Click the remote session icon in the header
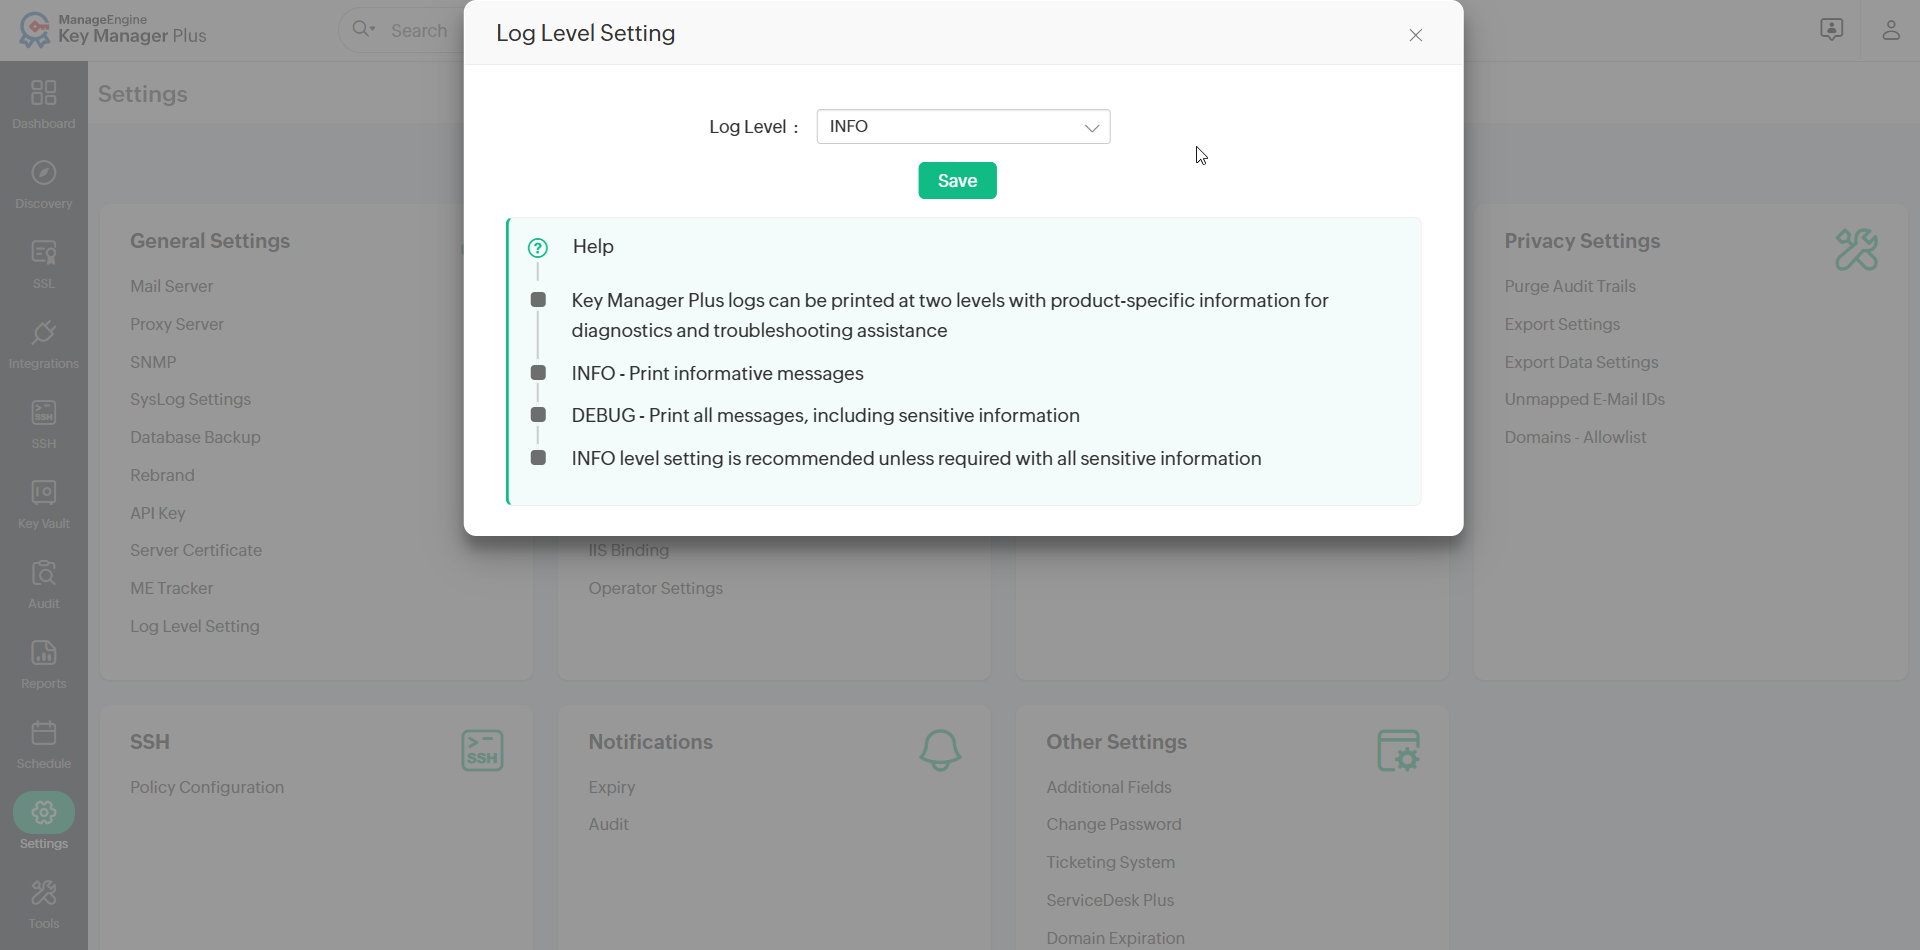Image resolution: width=1920 pixels, height=950 pixels. 1832,30
